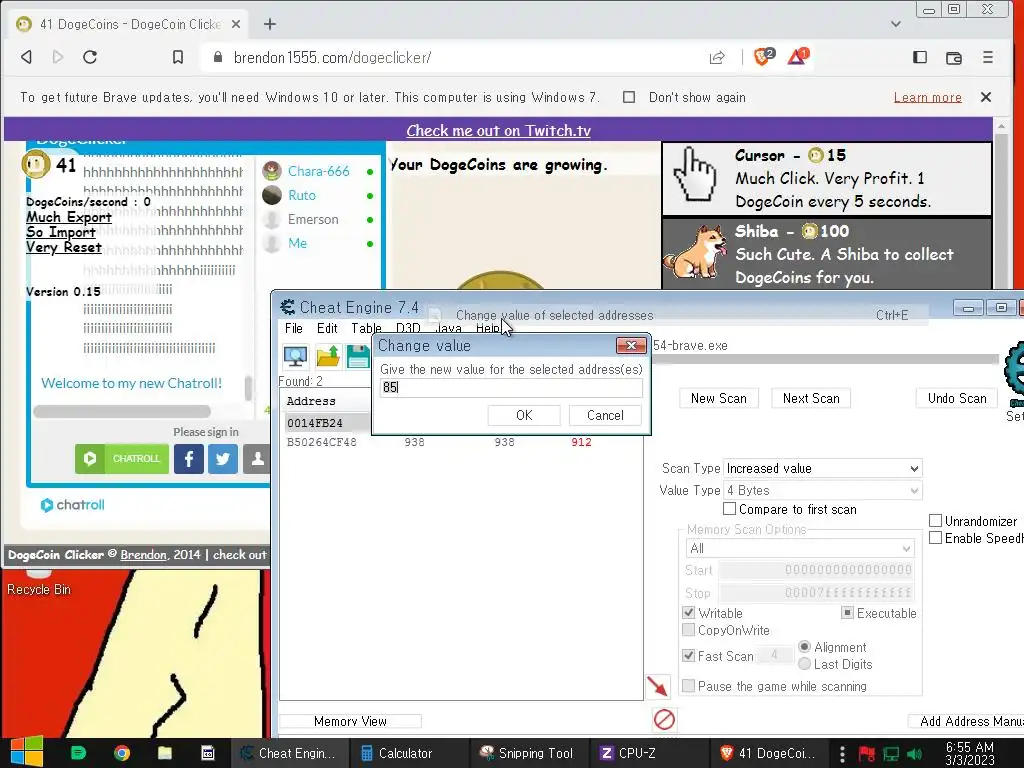Click the Much Export link
The image size is (1024, 768).
[69, 217]
